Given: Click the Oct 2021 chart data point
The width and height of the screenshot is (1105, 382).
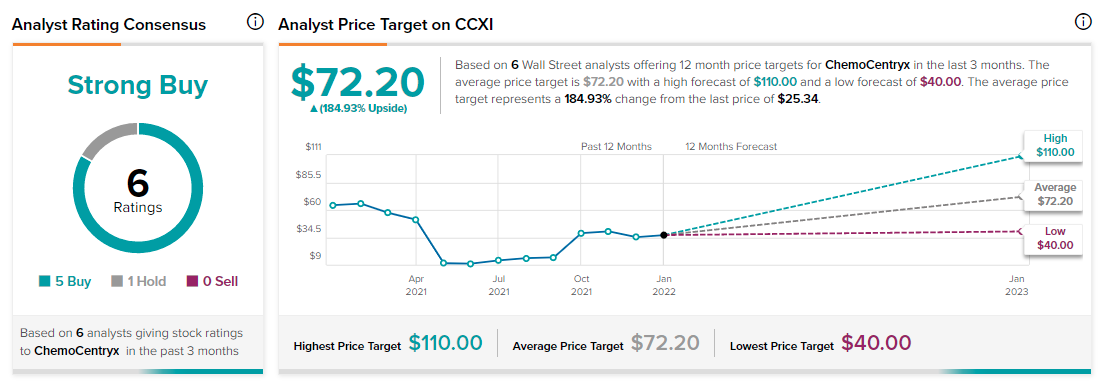Looking at the screenshot, I should click(581, 233).
